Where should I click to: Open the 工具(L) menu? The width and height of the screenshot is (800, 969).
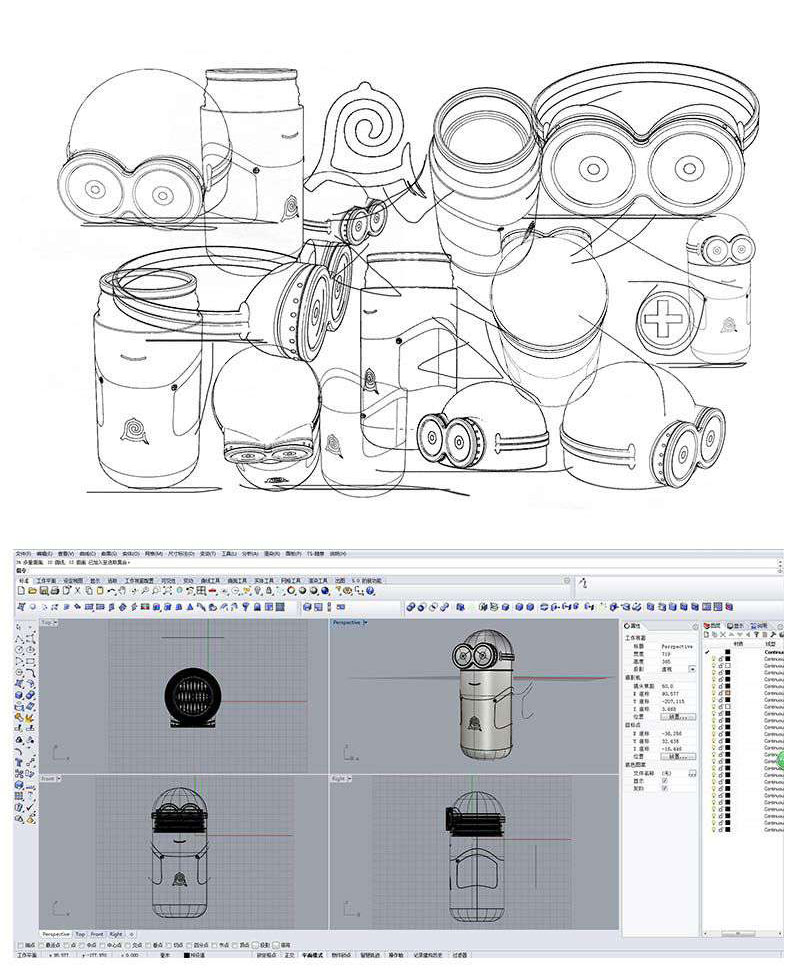[x=229, y=554]
